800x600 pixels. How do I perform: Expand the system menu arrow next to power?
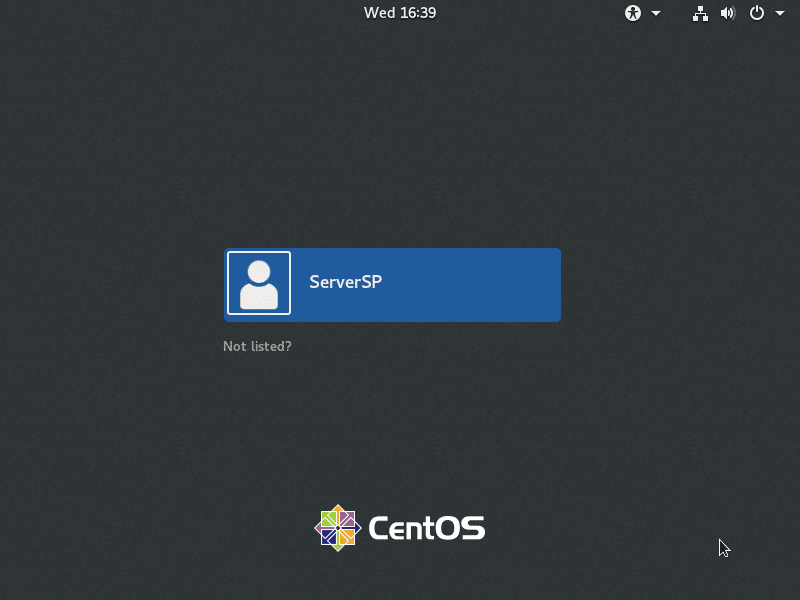[x=780, y=13]
